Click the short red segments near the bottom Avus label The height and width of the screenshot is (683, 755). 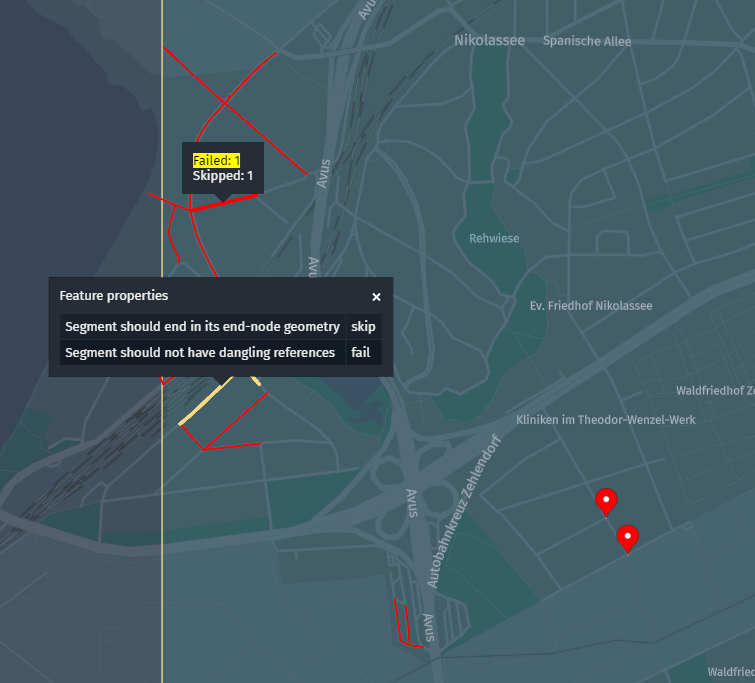click(407, 623)
